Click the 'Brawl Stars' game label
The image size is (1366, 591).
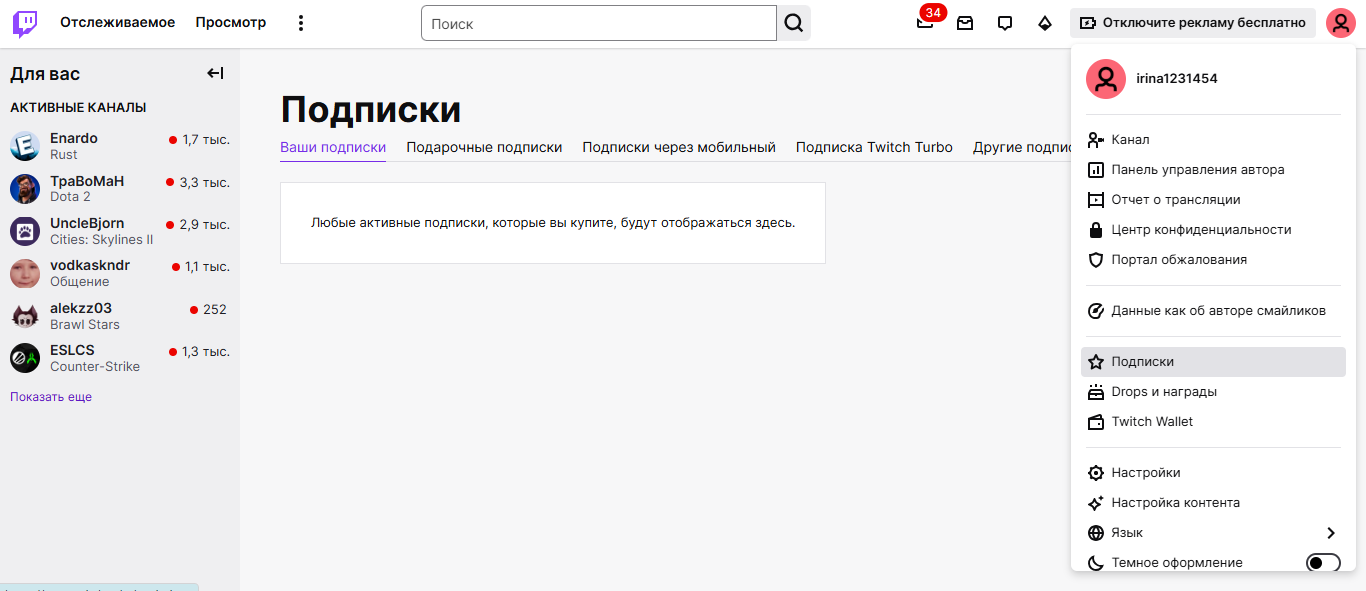(x=85, y=325)
